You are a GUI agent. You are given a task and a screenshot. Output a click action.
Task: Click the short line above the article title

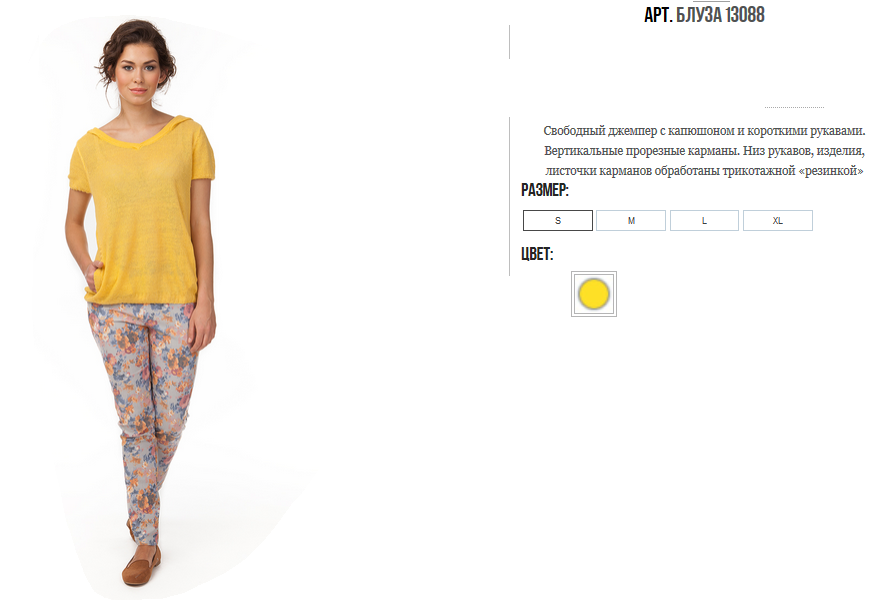[711, 2]
